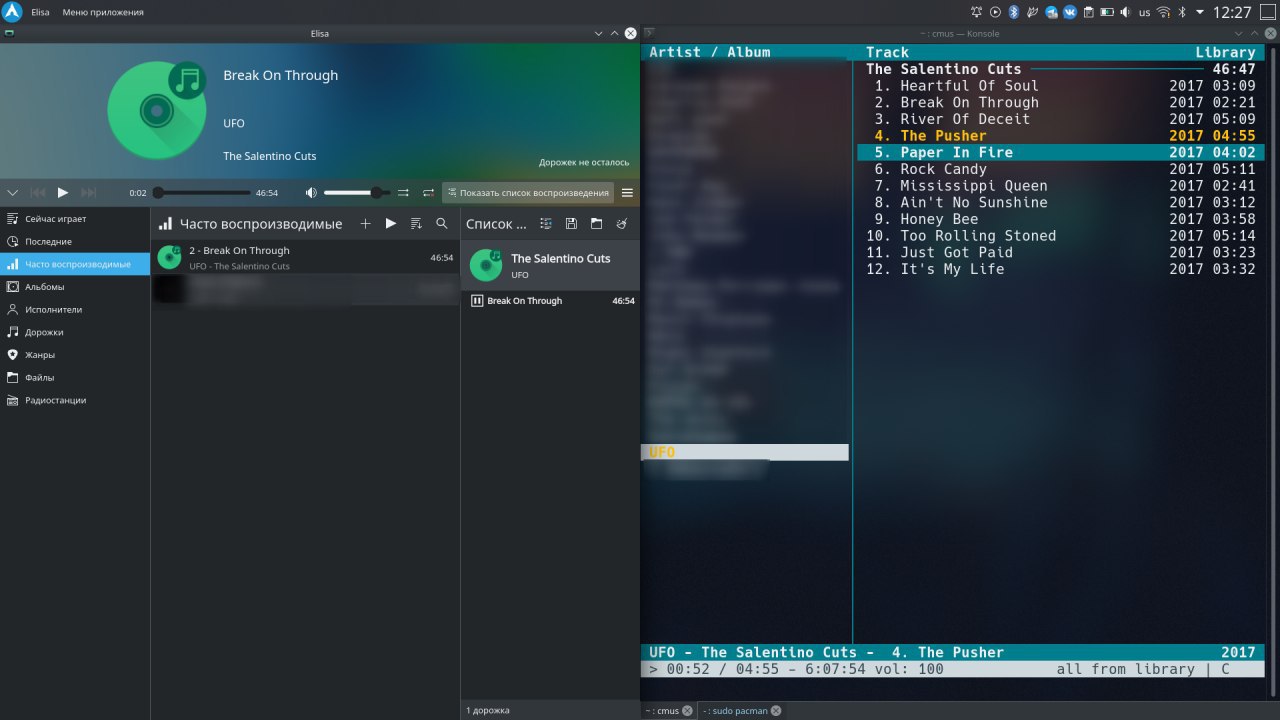The height and width of the screenshot is (720, 1280).
Task: Open "Последние" in sidebar
Action: tap(75, 241)
